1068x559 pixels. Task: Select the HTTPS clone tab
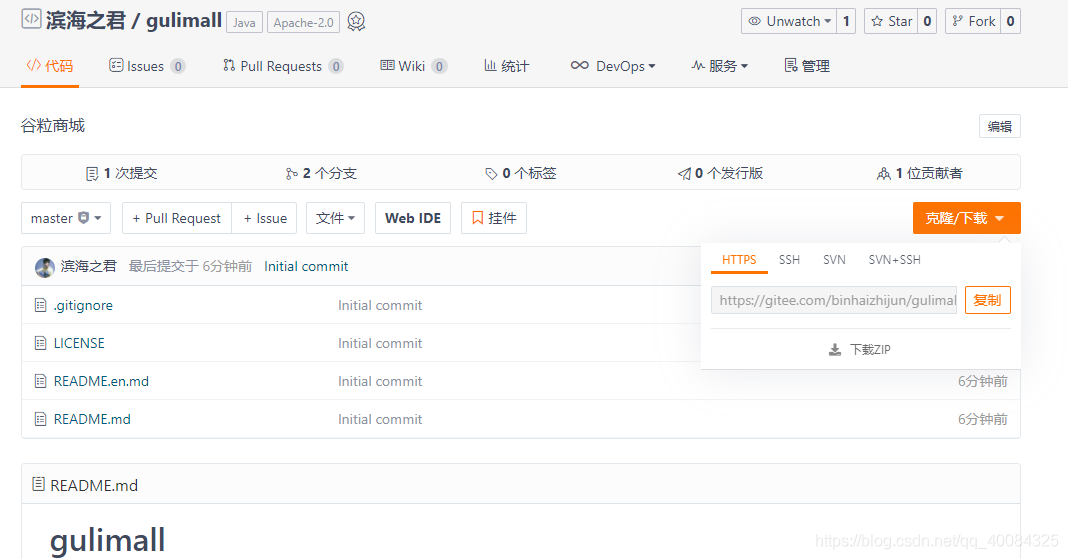point(739,259)
